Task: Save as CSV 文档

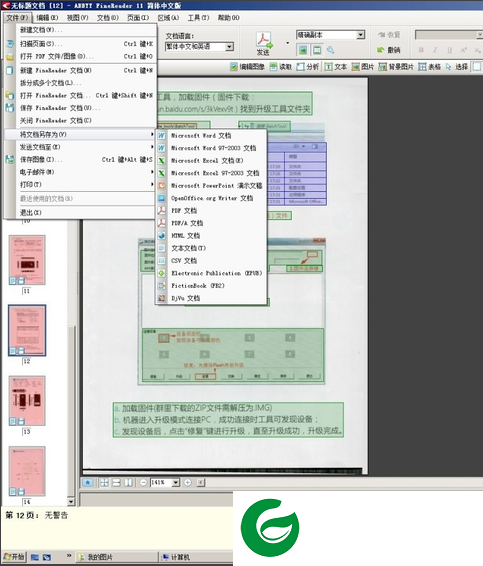Action: coord(212,261)
